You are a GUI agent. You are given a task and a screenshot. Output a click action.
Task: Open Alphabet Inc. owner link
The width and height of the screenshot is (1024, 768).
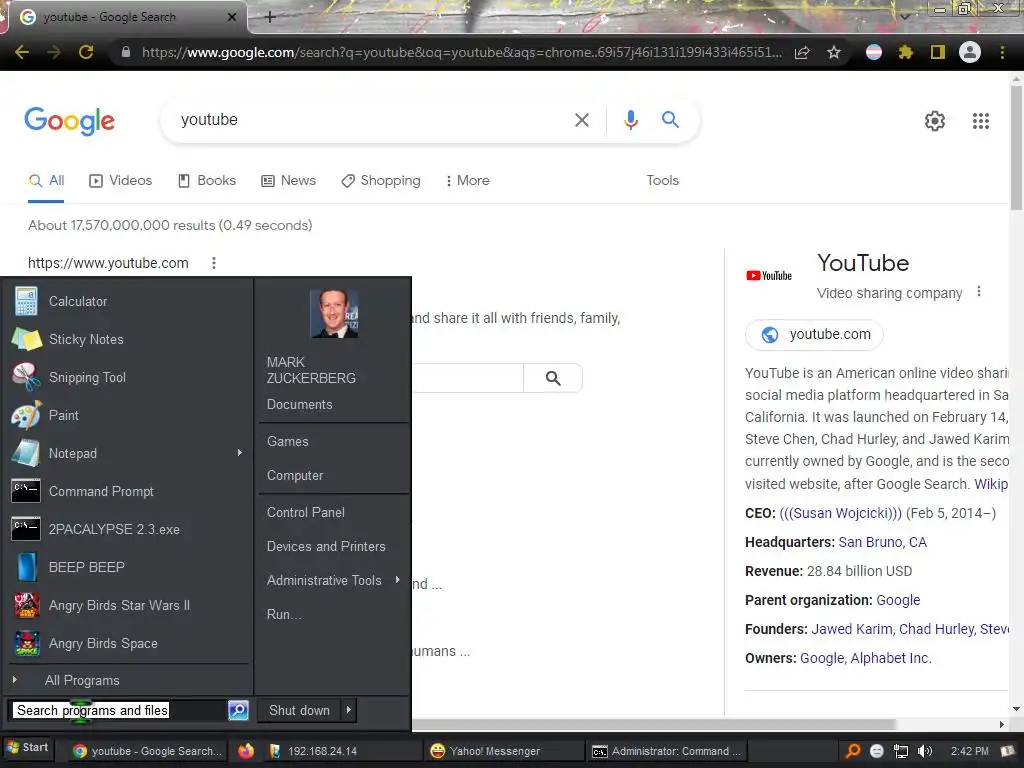[891, 658]
